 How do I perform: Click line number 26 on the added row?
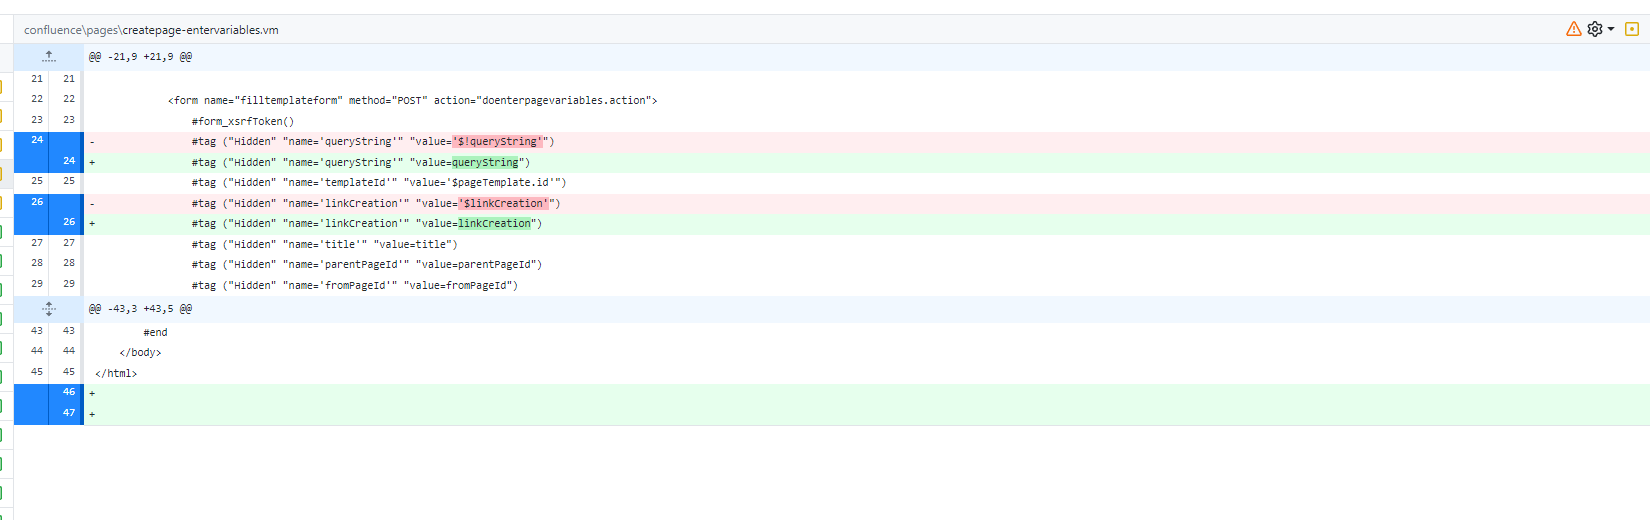[69, 222]
